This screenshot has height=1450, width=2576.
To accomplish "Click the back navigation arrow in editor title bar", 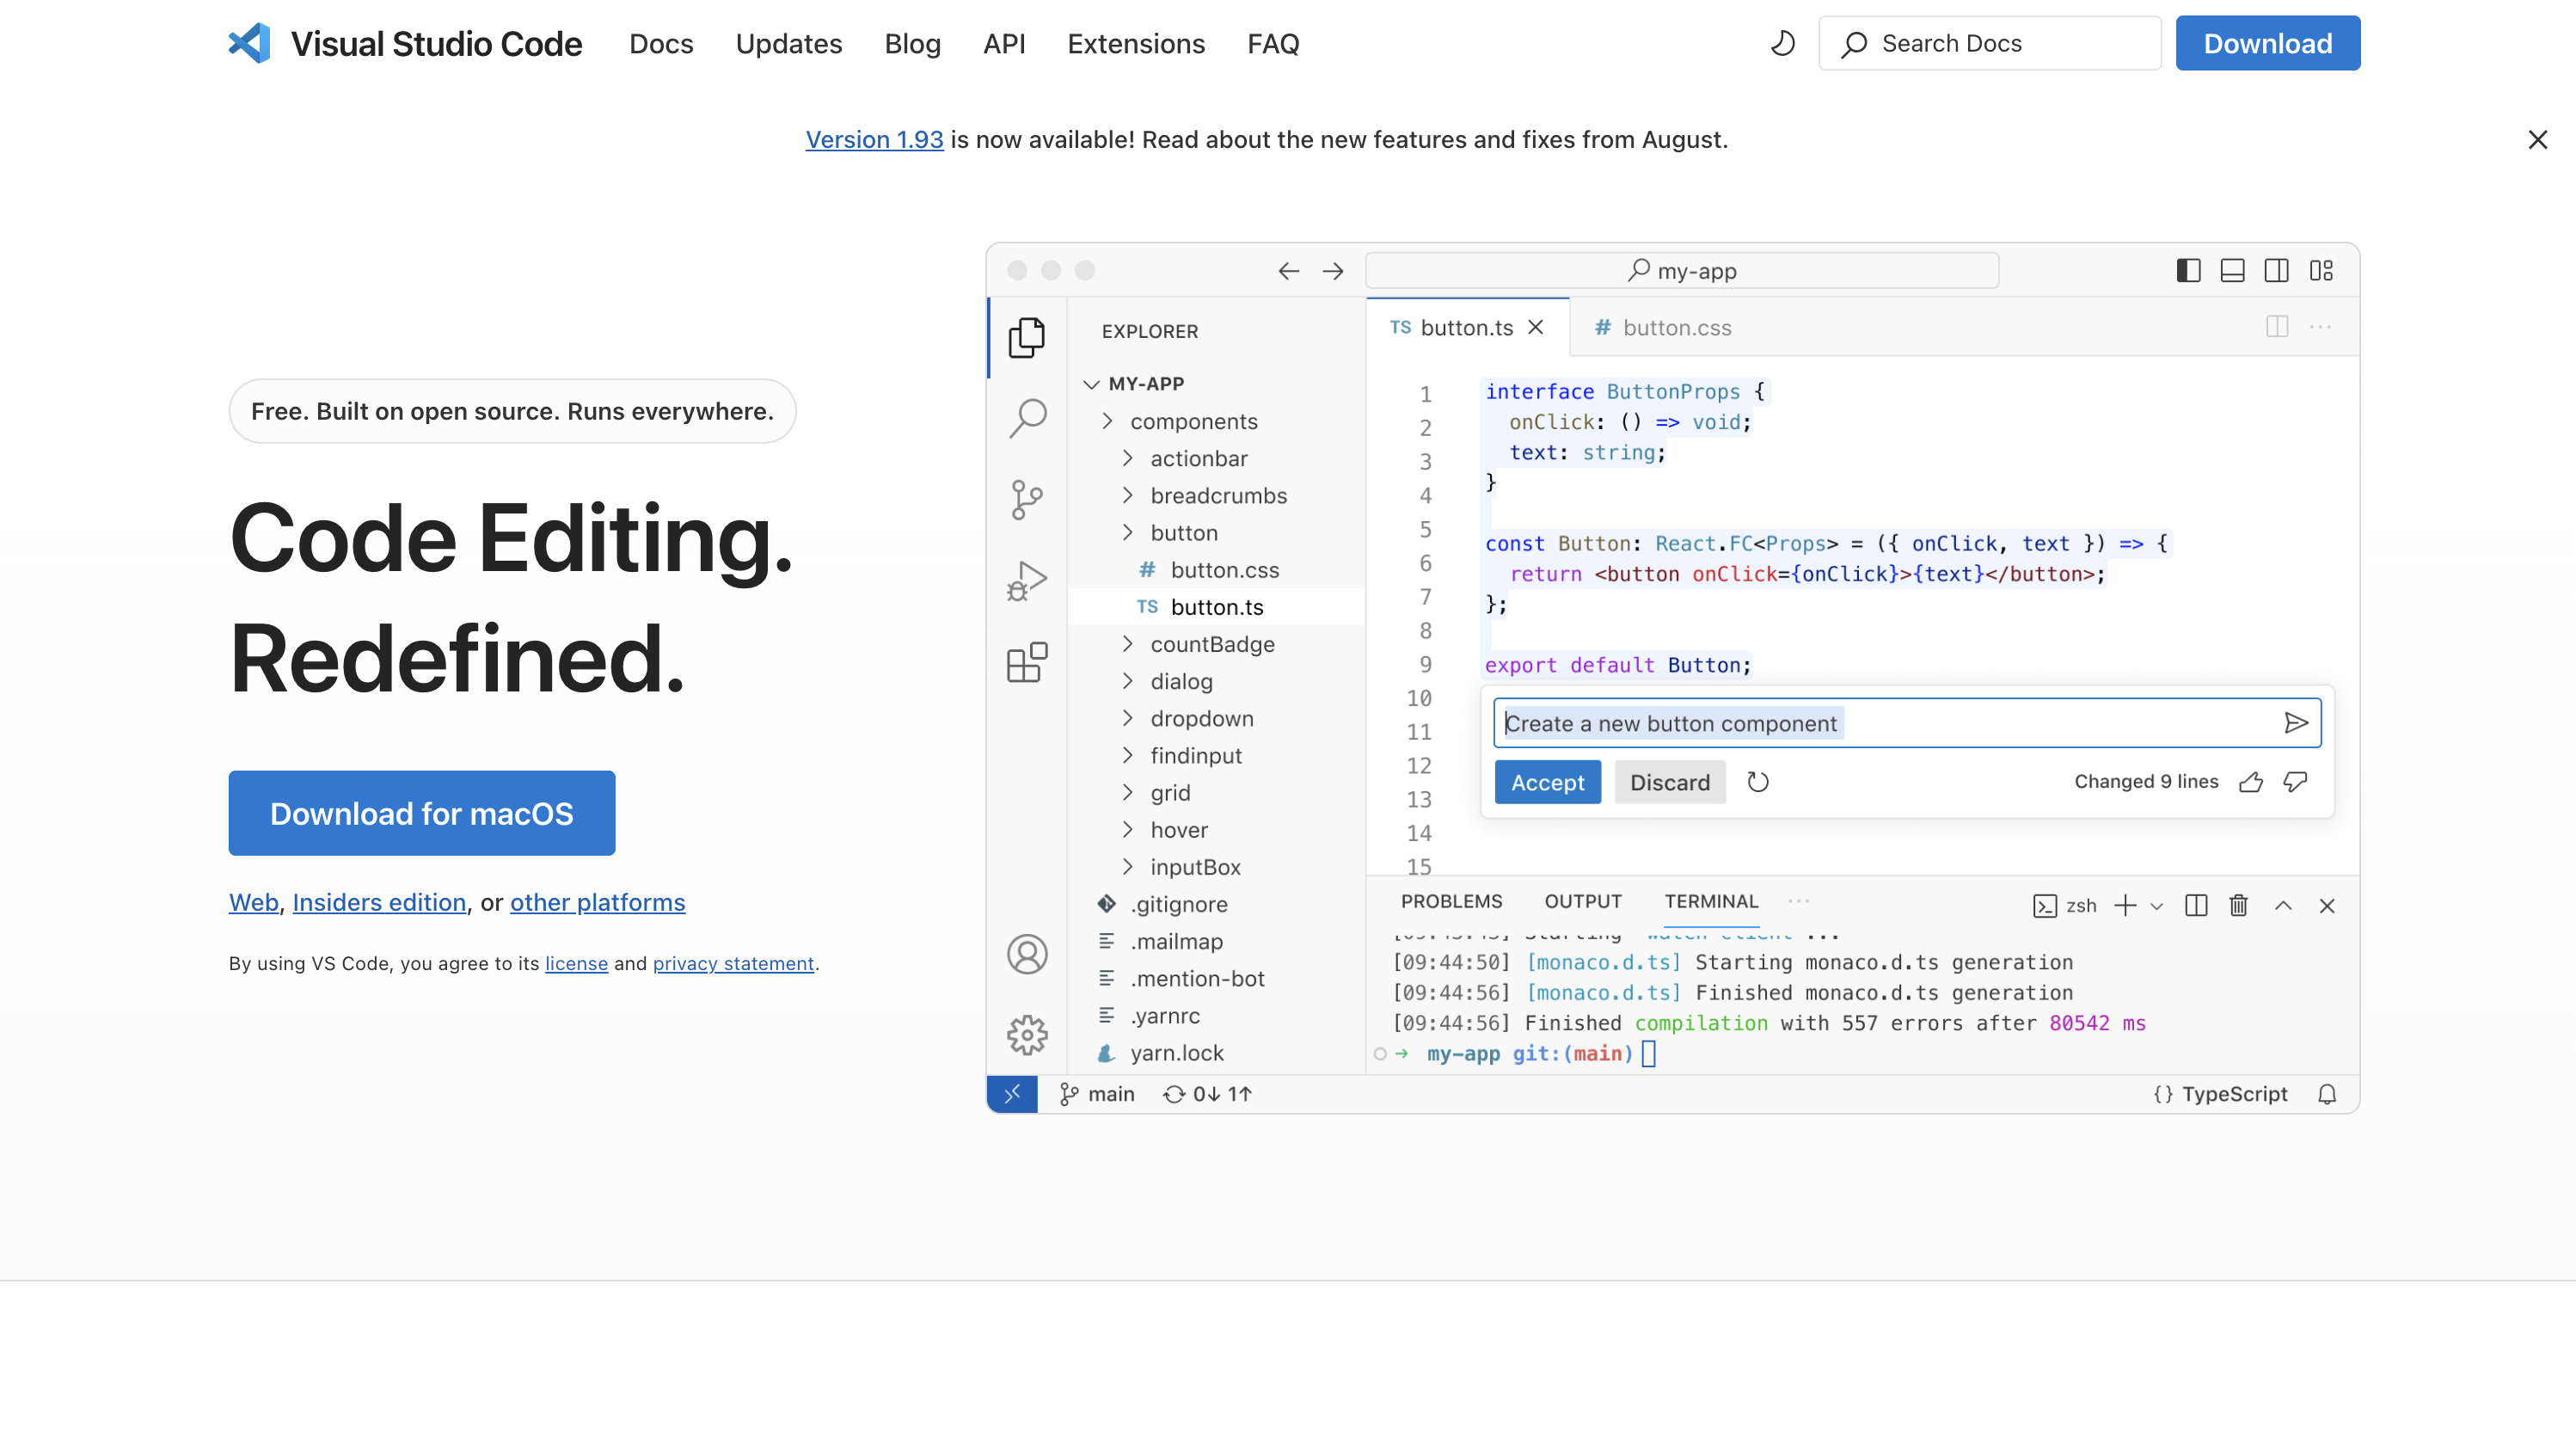I will click(x=1288, y=271).
